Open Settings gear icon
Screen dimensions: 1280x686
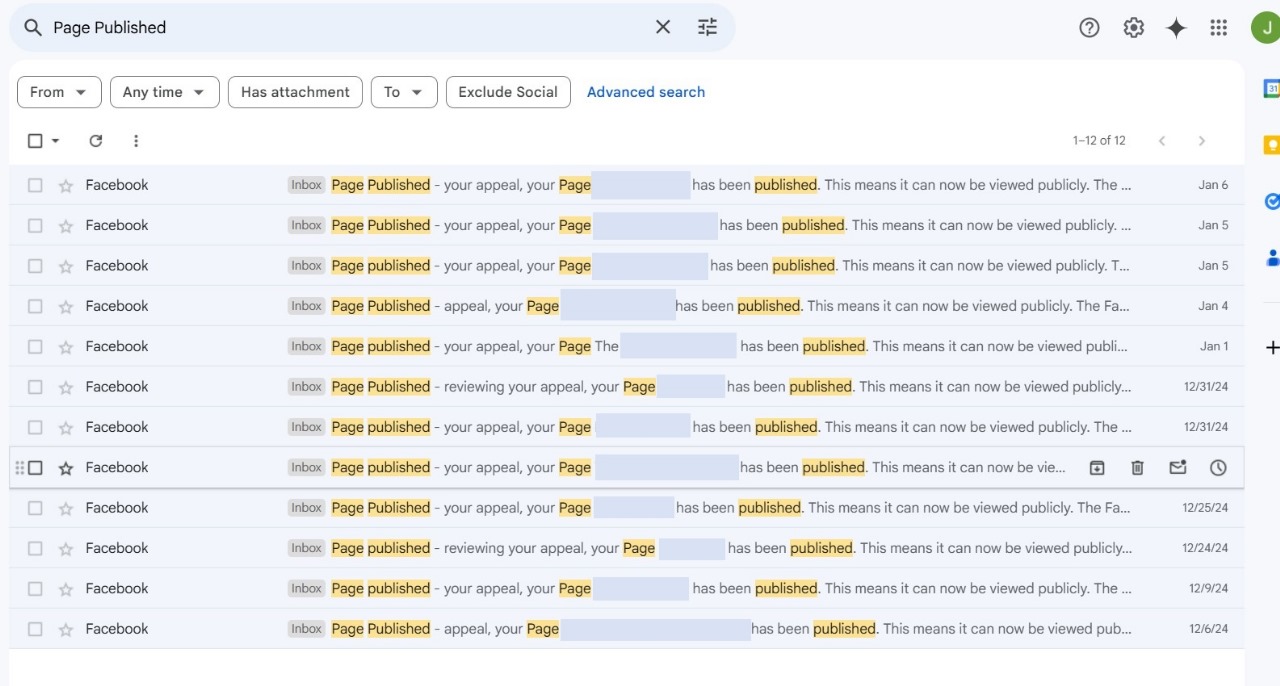pos(1133,28)
